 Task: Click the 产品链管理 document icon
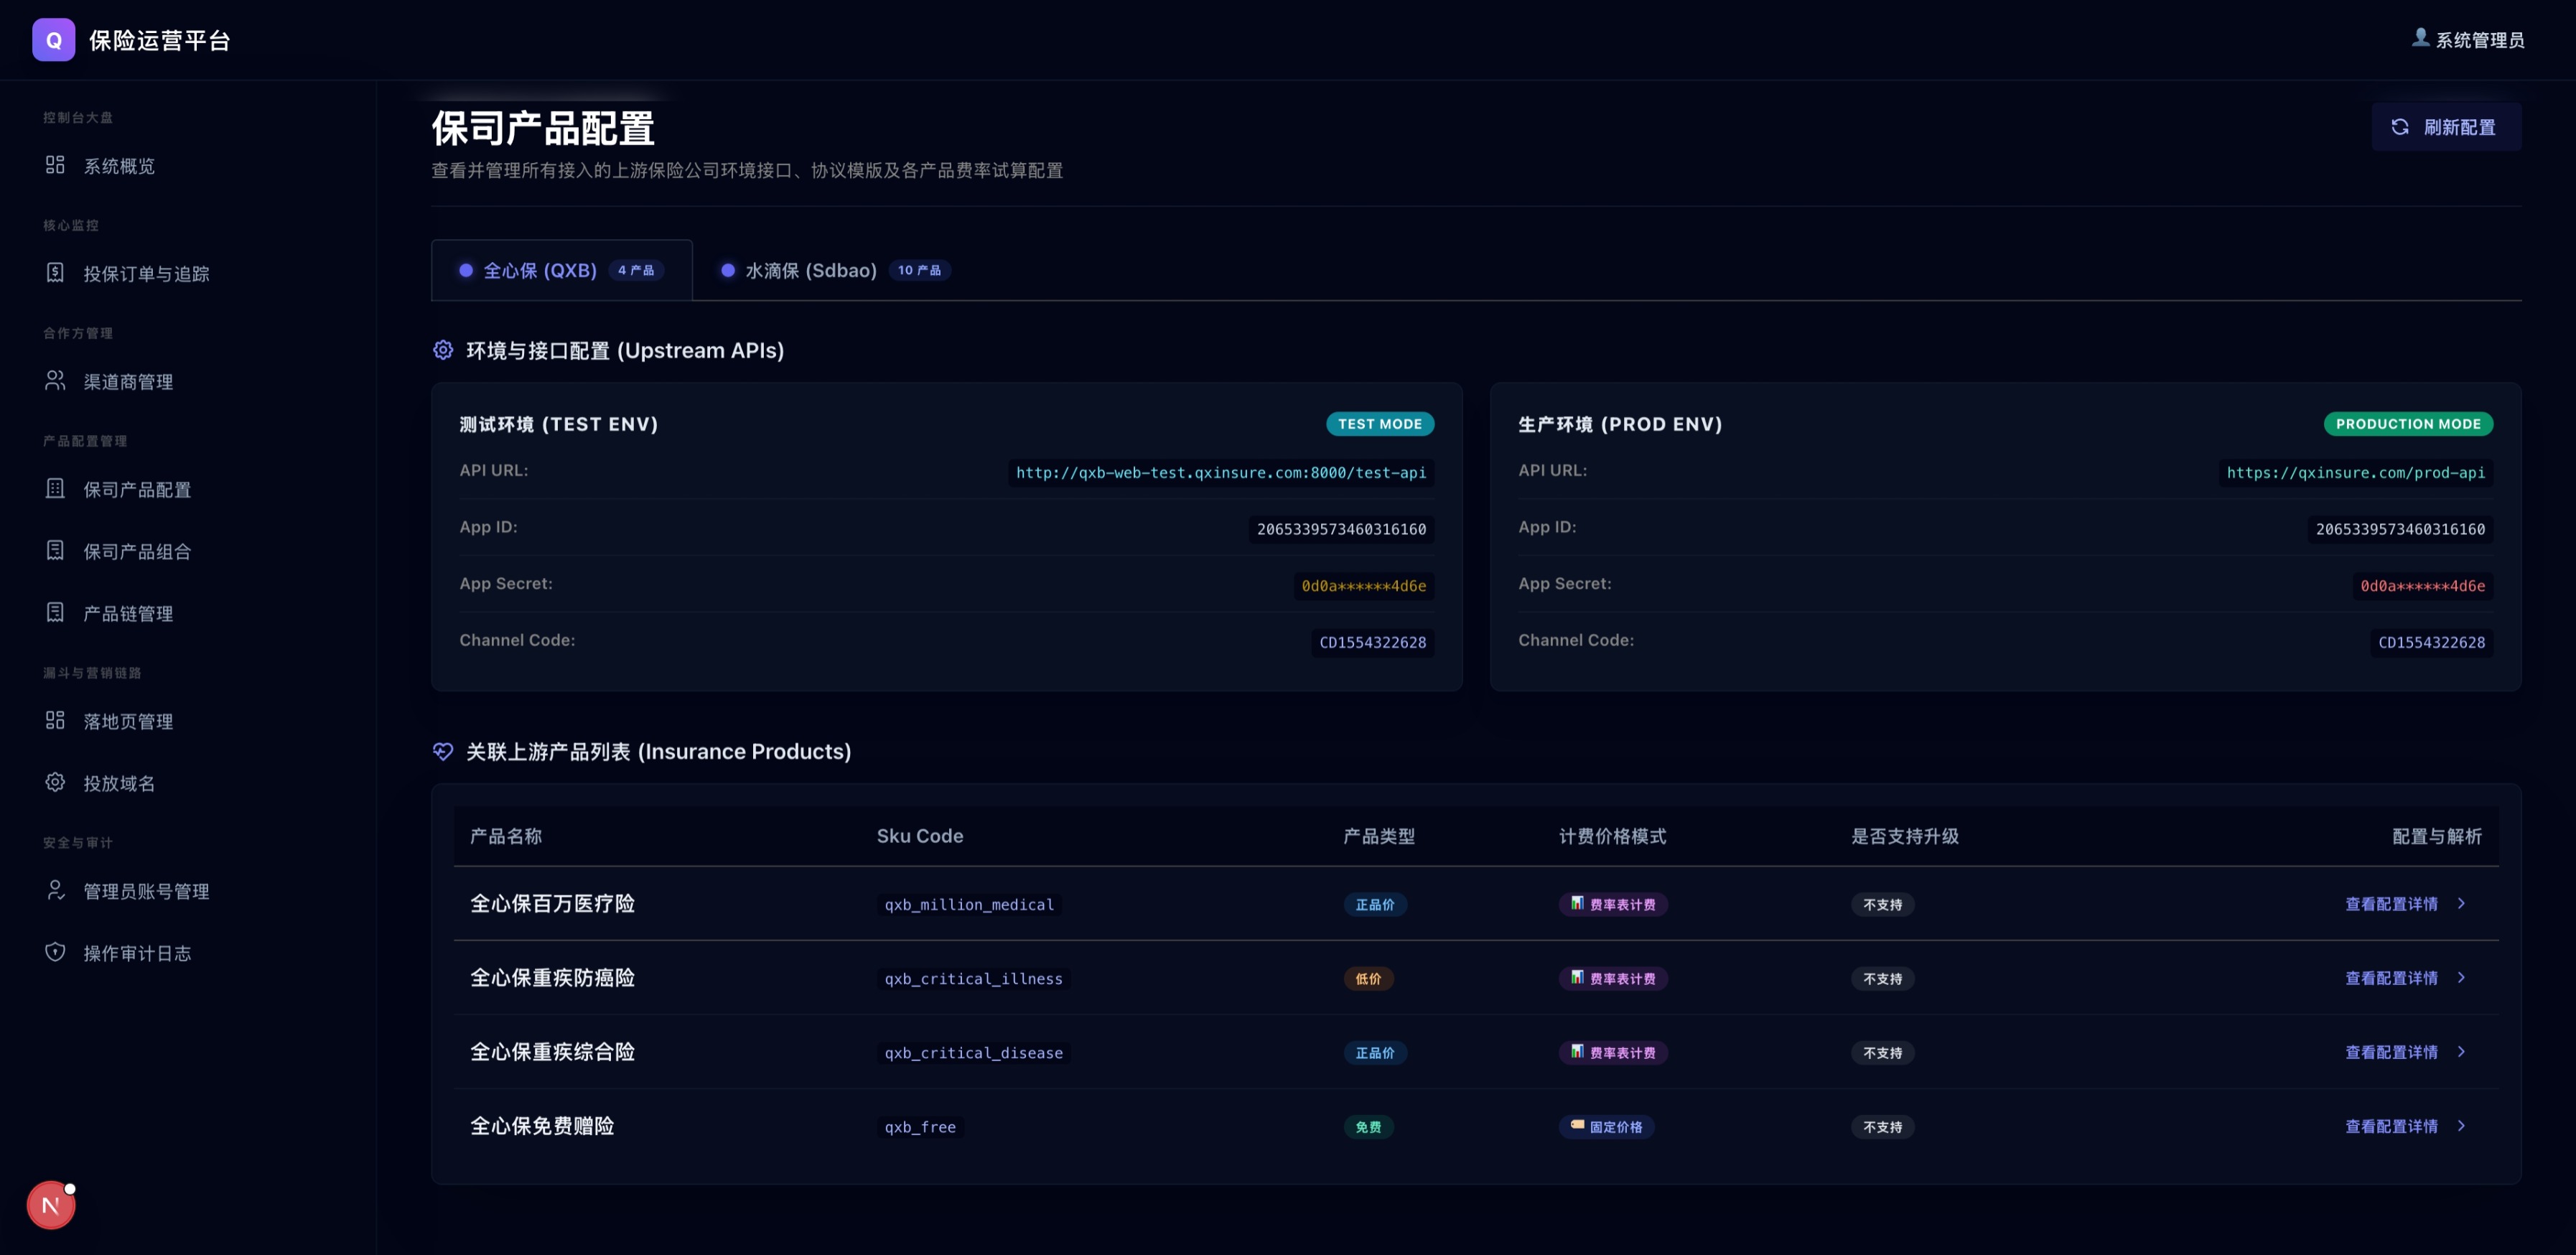55,613
